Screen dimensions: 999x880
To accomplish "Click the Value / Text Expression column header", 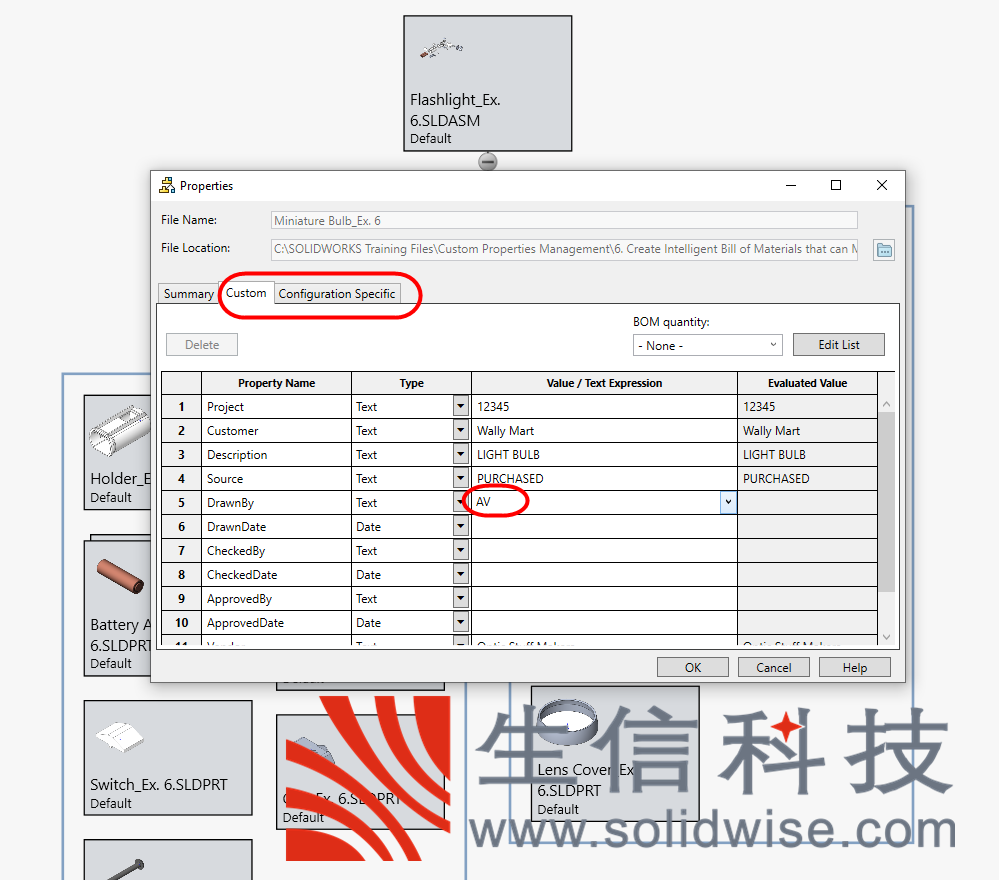I will [604, 383].
